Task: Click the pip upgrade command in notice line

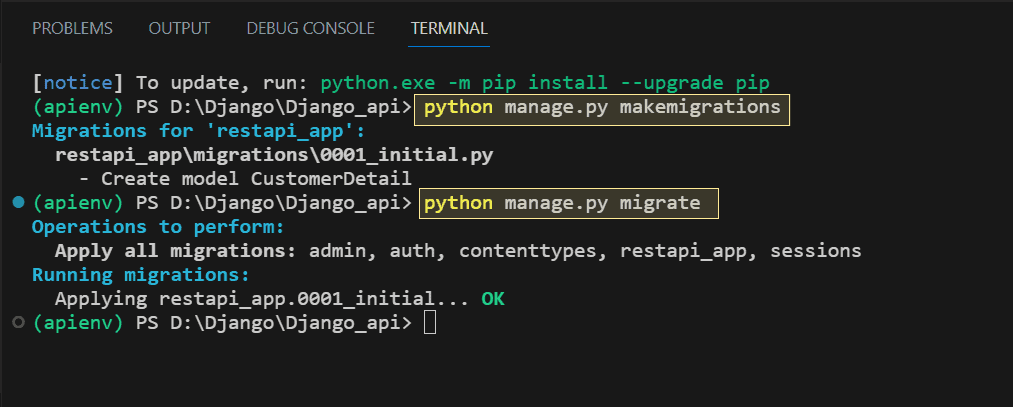Action: pos(545,83)
